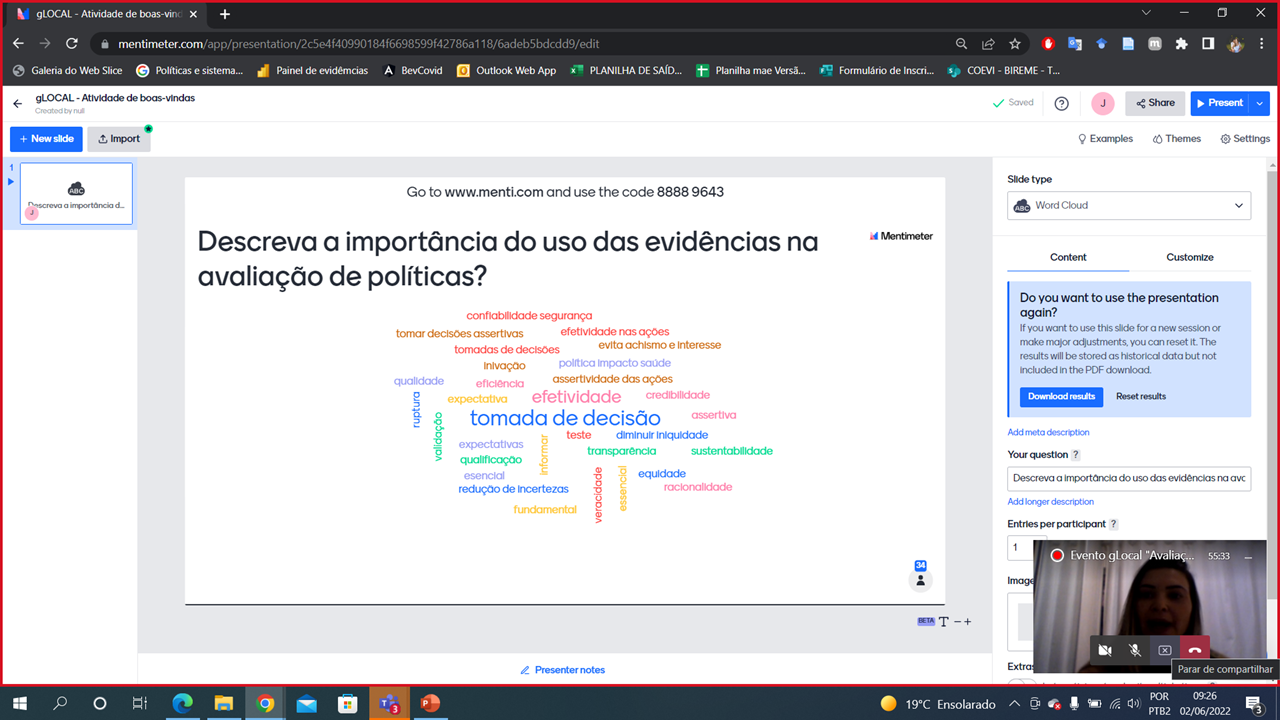
Task: Click the Add meta description link
Action: point(1048,433)
